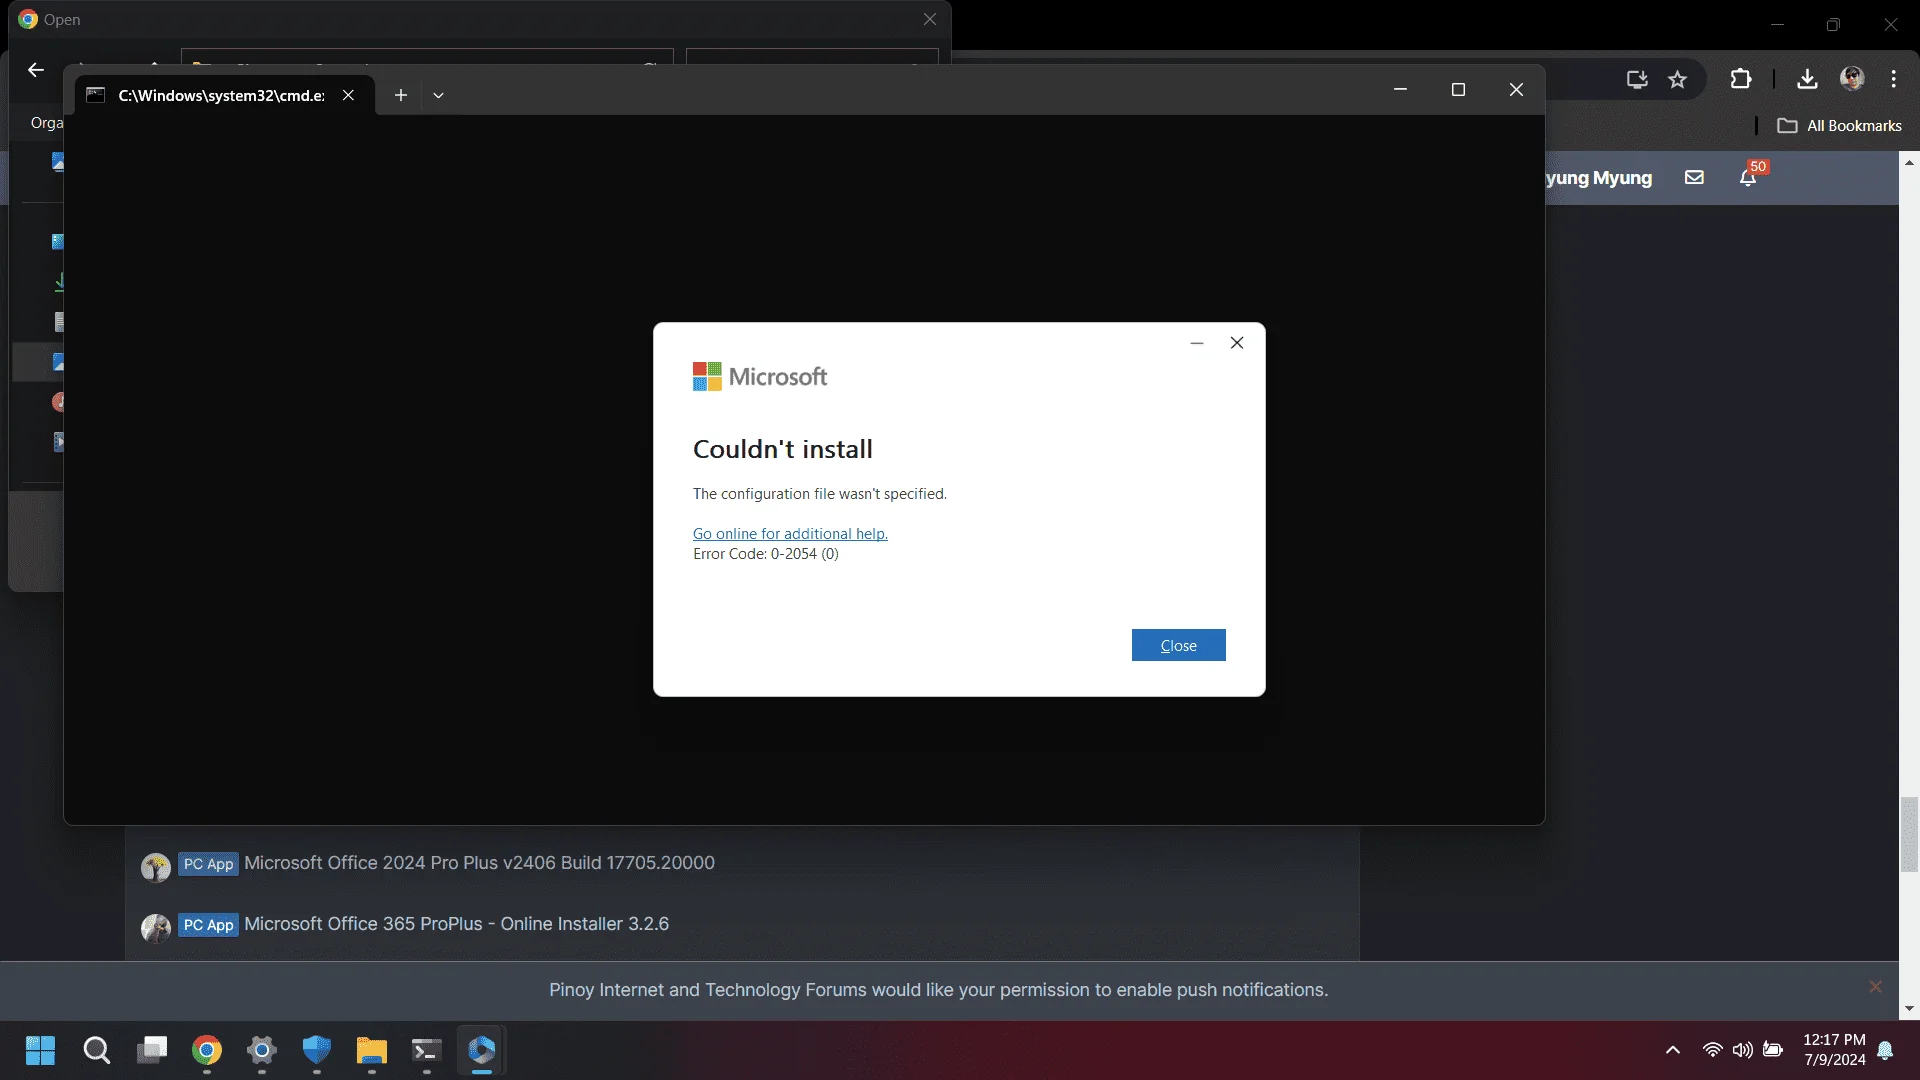
Task: Click PC App tag on Office 365 thread
Action: click(208, 925)
